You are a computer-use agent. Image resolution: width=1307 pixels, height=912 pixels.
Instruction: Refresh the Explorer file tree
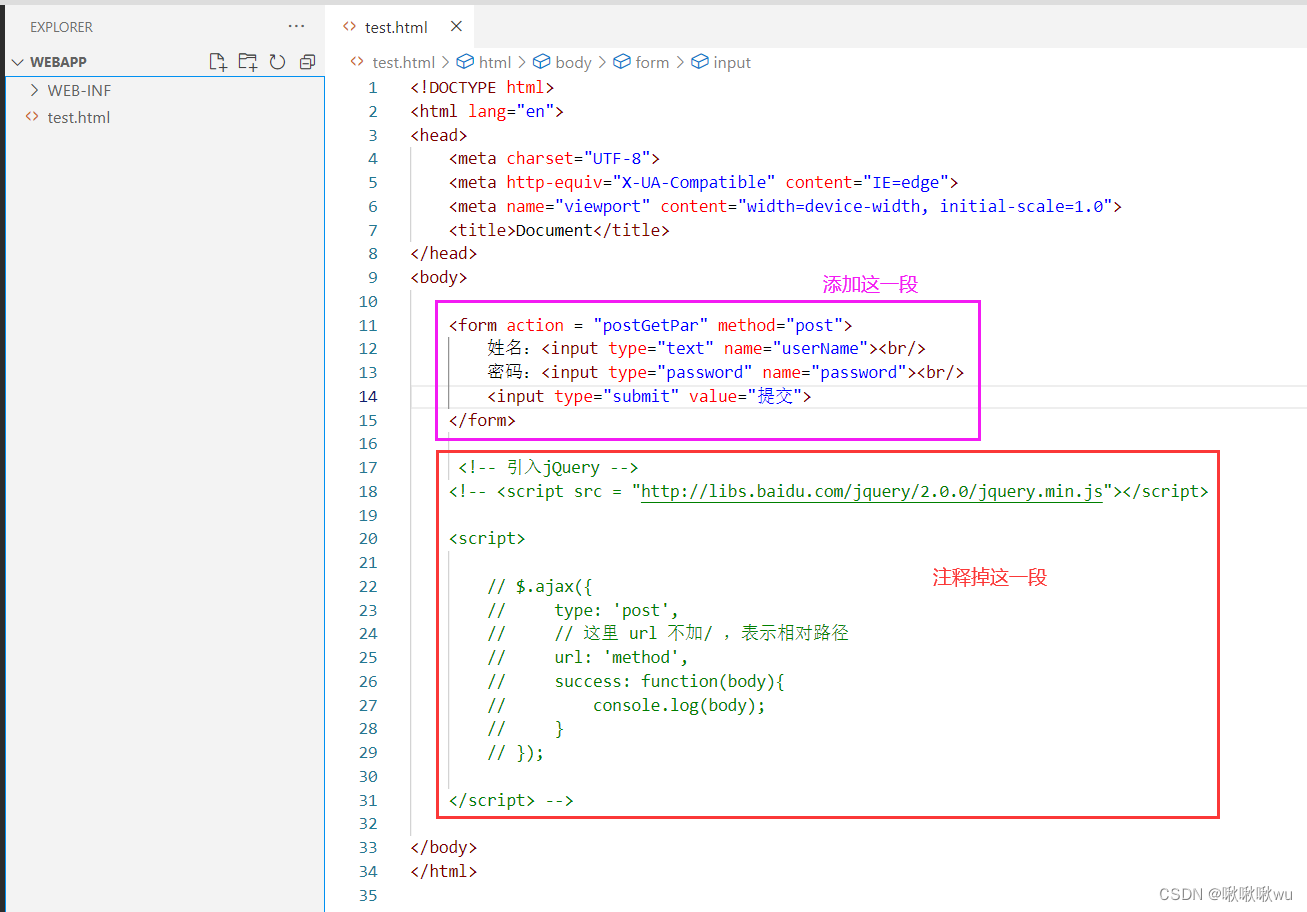(x=277, y=62)
